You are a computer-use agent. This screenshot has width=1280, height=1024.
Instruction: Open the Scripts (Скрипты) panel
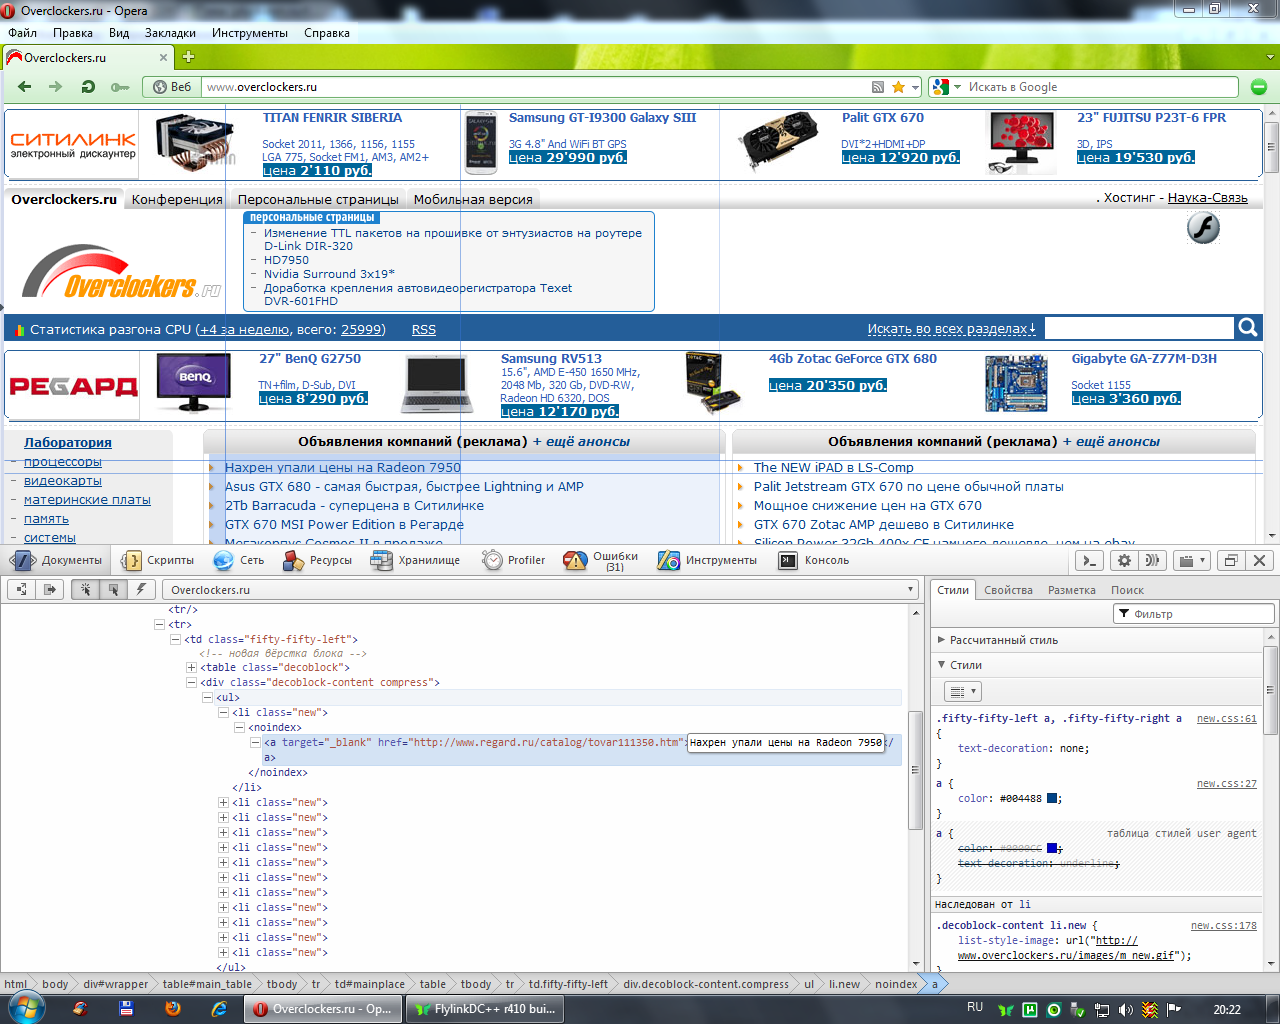(x=158, y=560)
